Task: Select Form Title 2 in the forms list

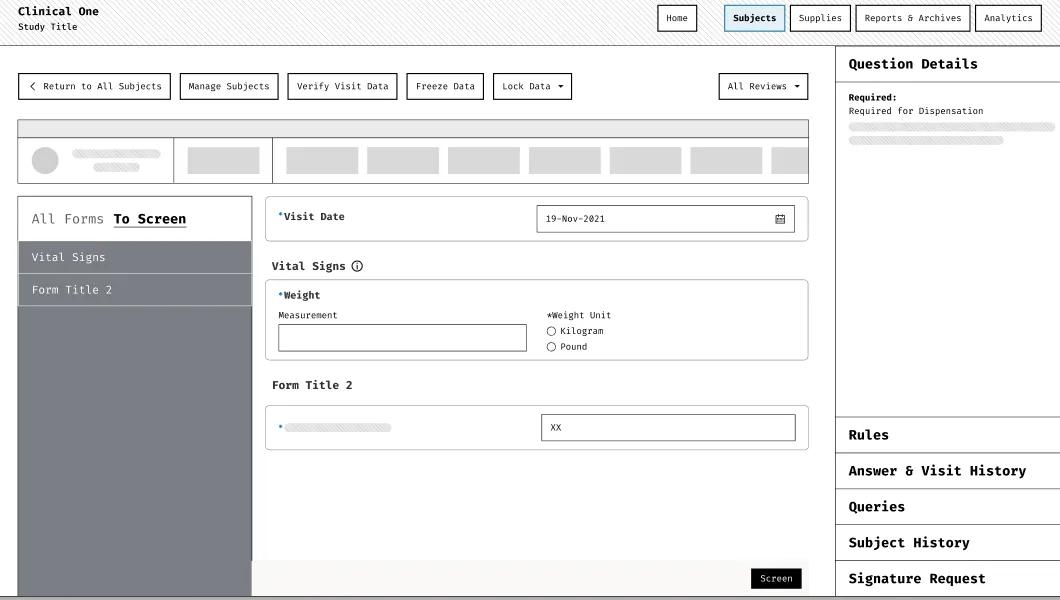Action: (x=135, y=290)
